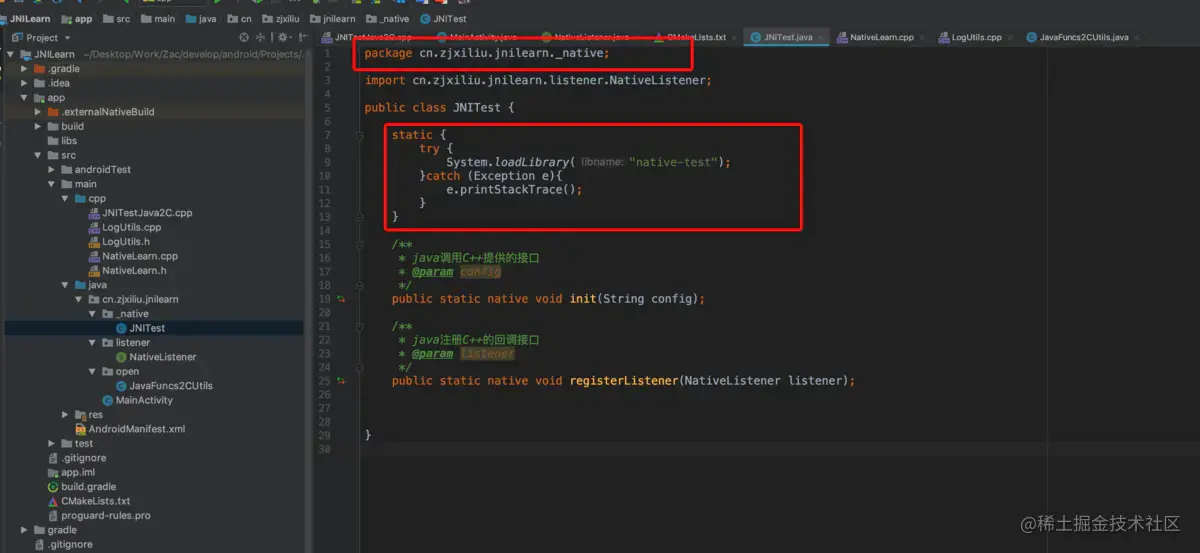
Task: Click 'jnilearn' in the breadcrumb bar
Action: 339,18
